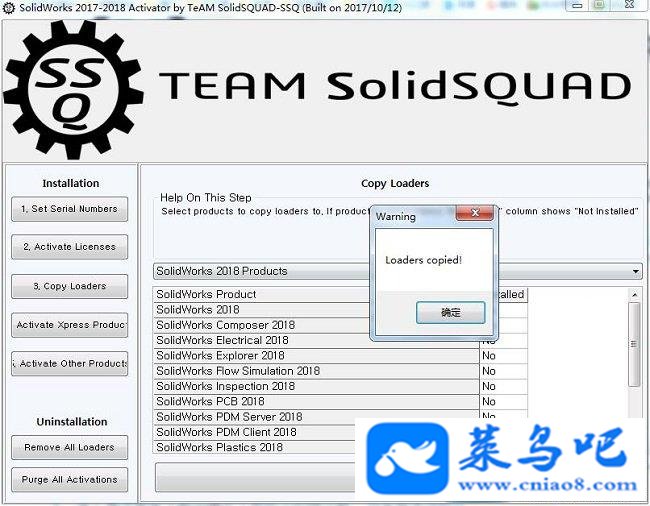The height and width of the screenshot is (506, 650).
Task: Select 'SolidWorks Electrical 2018' row
Action: 317,340
